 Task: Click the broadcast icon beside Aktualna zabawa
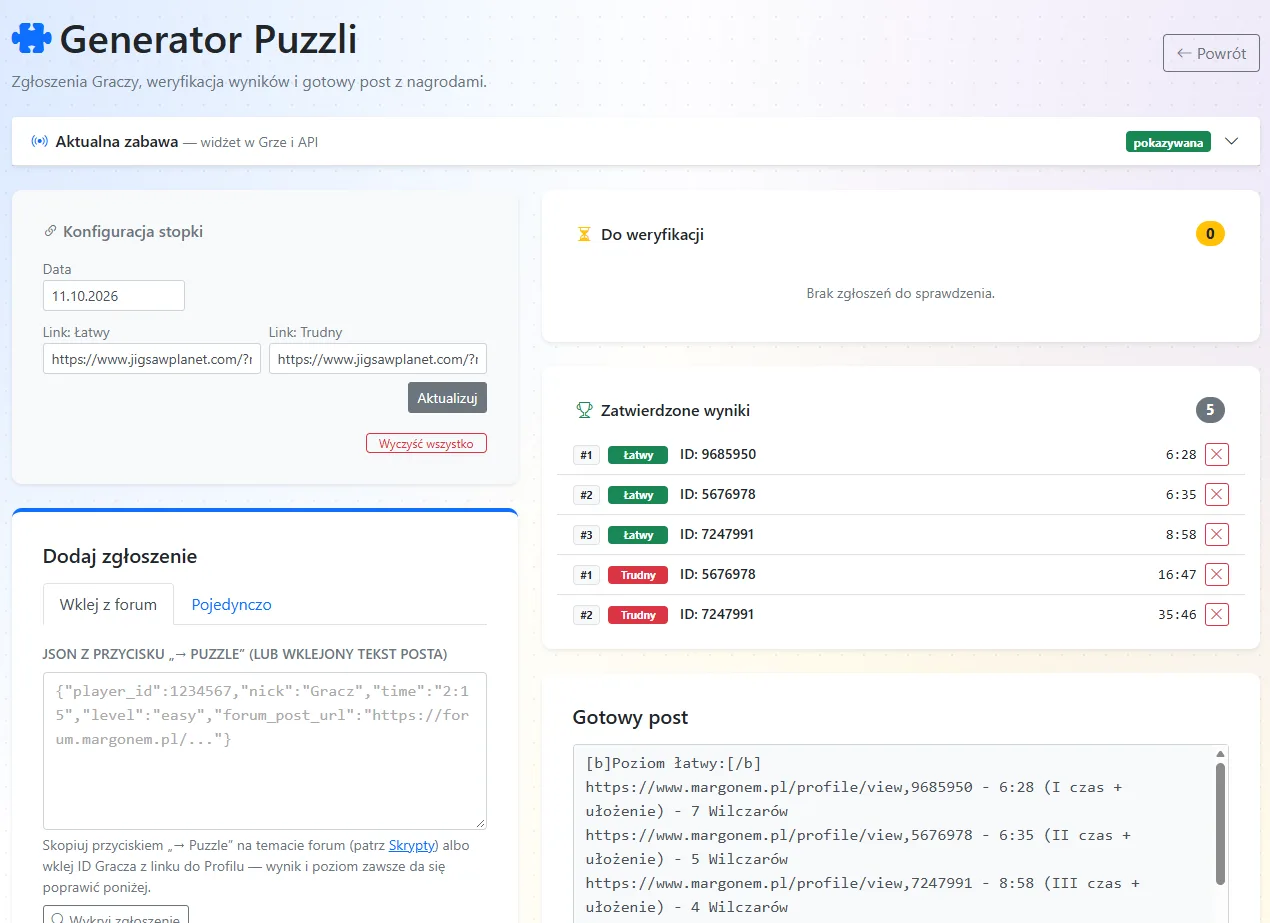tap(40, 142)
